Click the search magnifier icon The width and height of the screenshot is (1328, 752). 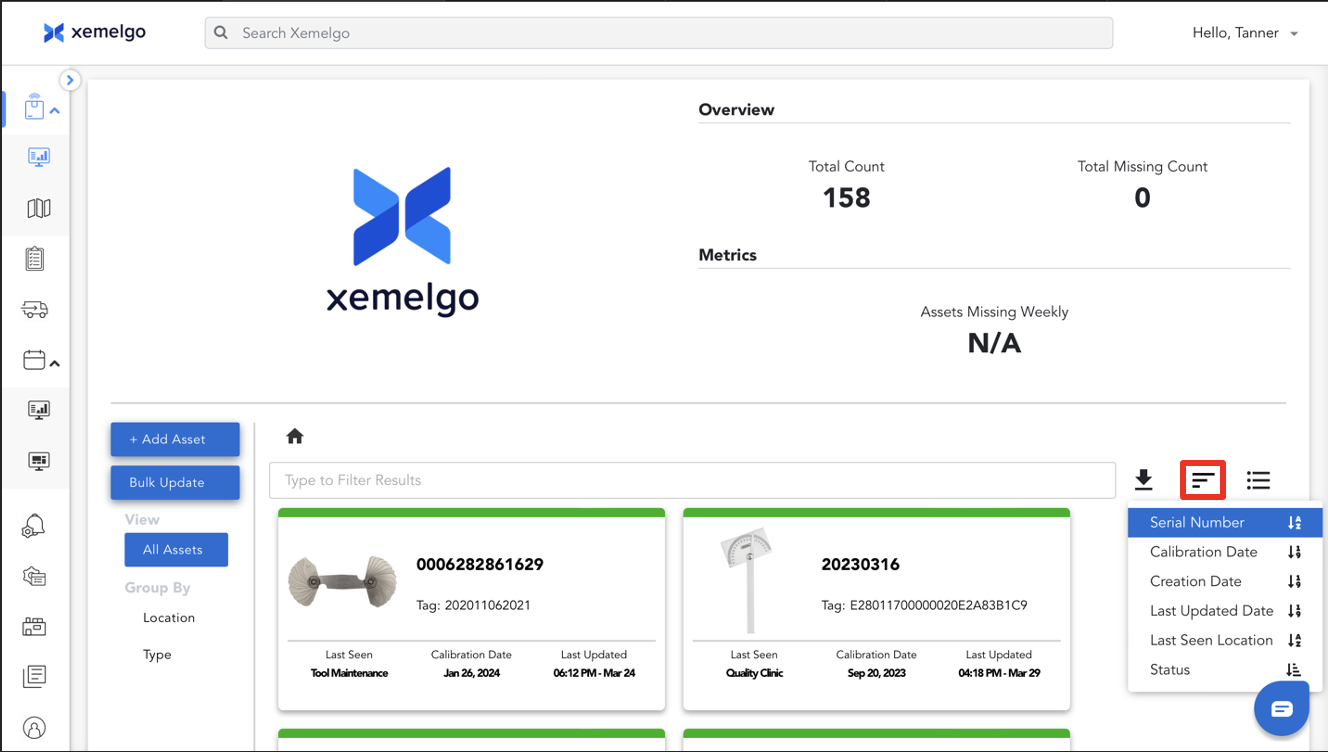tap(221, 33)
